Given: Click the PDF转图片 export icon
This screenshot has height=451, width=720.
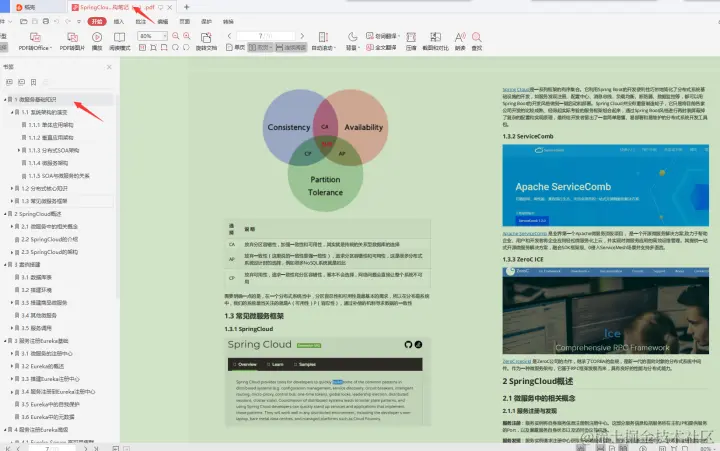Looking at the screenshot, I should (x=70, y=39).
